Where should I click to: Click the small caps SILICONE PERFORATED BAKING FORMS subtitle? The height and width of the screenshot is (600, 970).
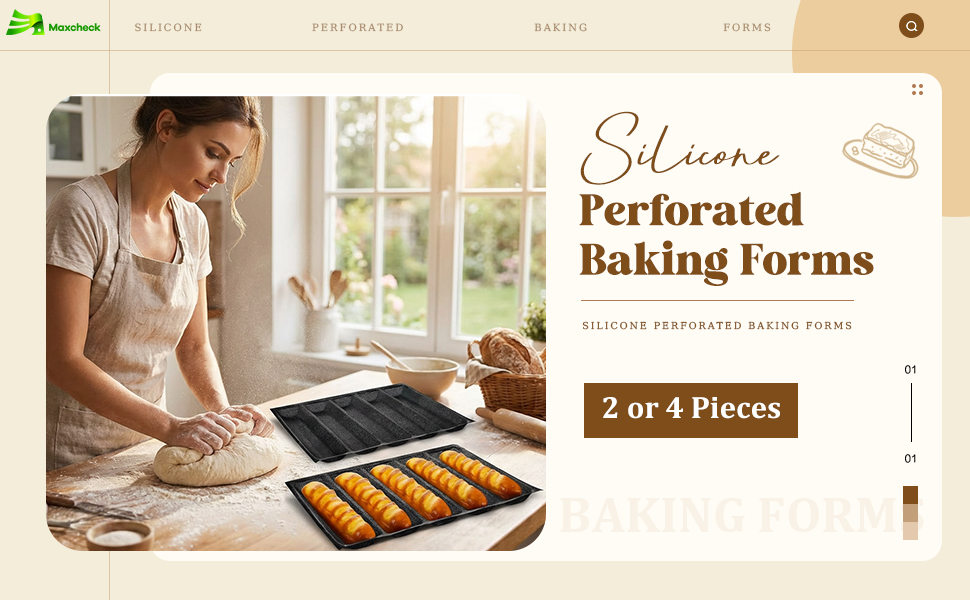(x=717, y=325)
